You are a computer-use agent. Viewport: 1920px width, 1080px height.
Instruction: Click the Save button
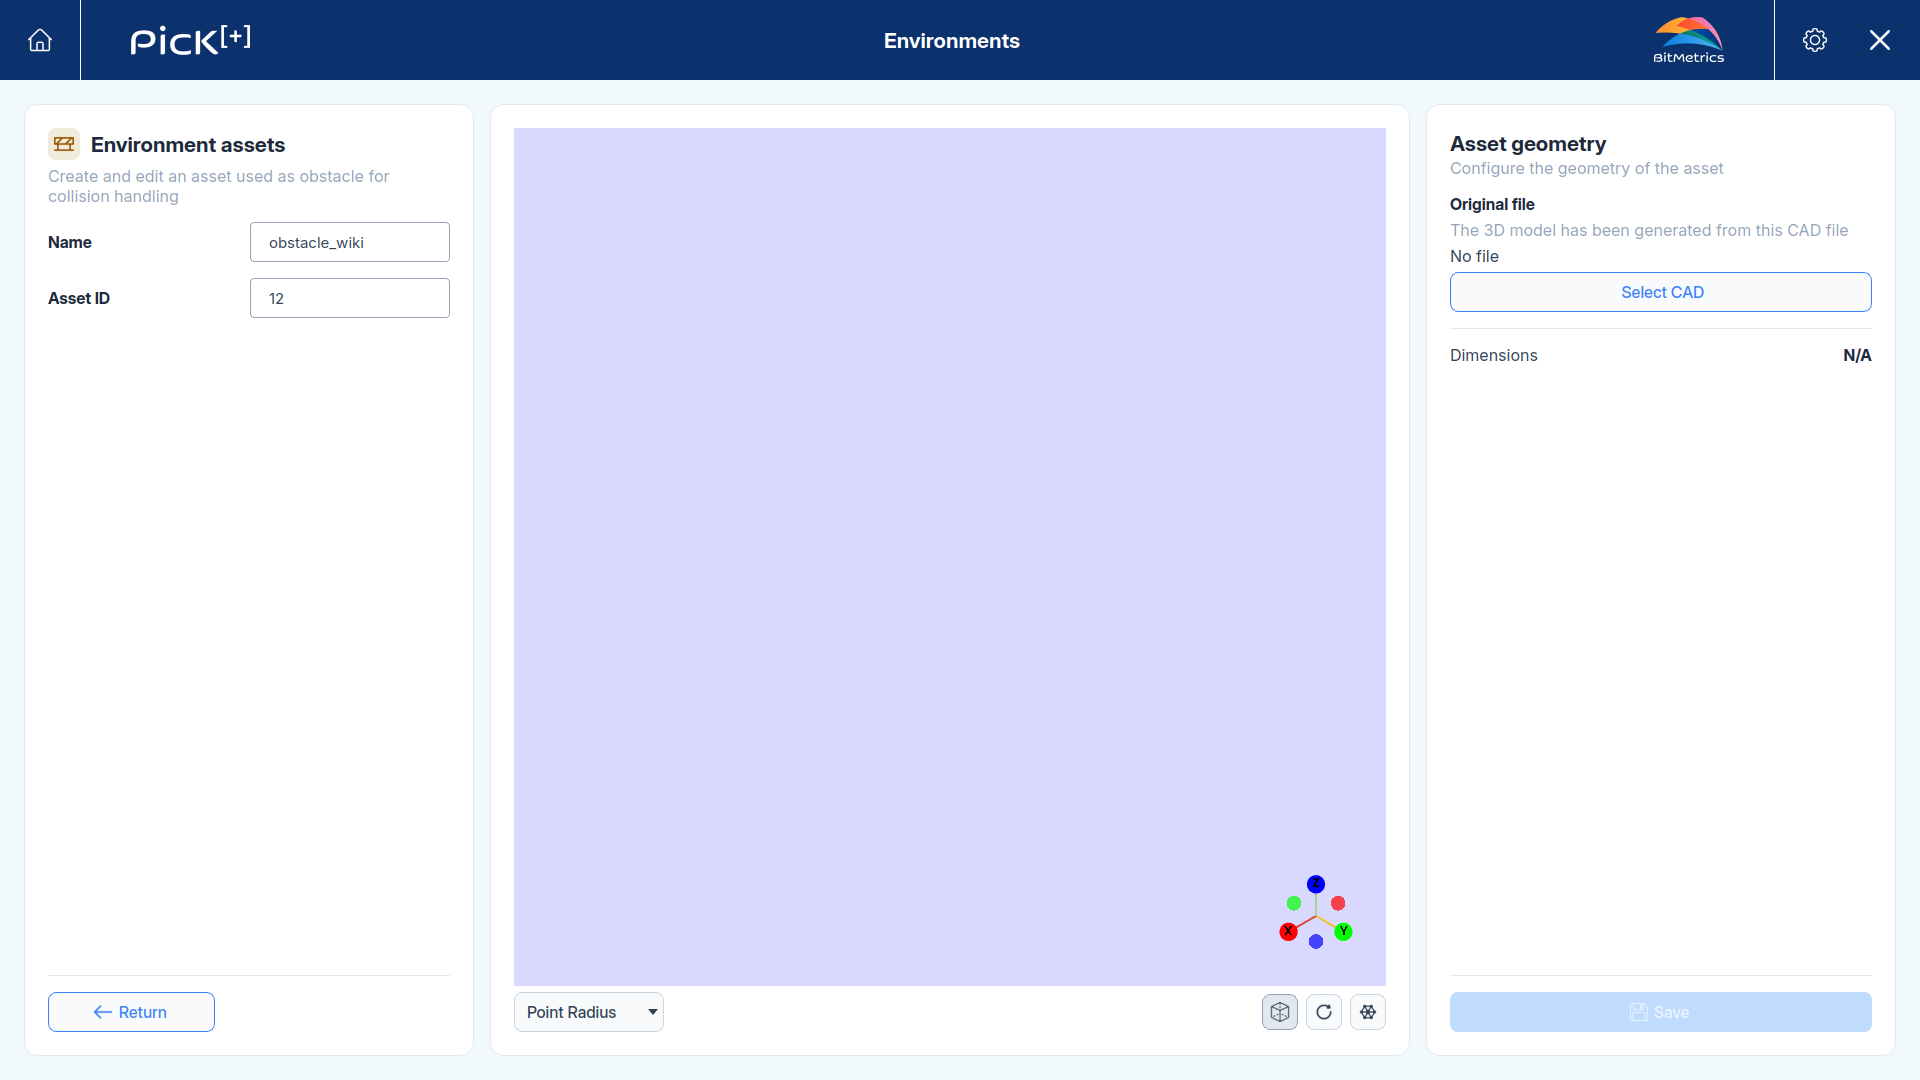click(x=1661, y=1012)
